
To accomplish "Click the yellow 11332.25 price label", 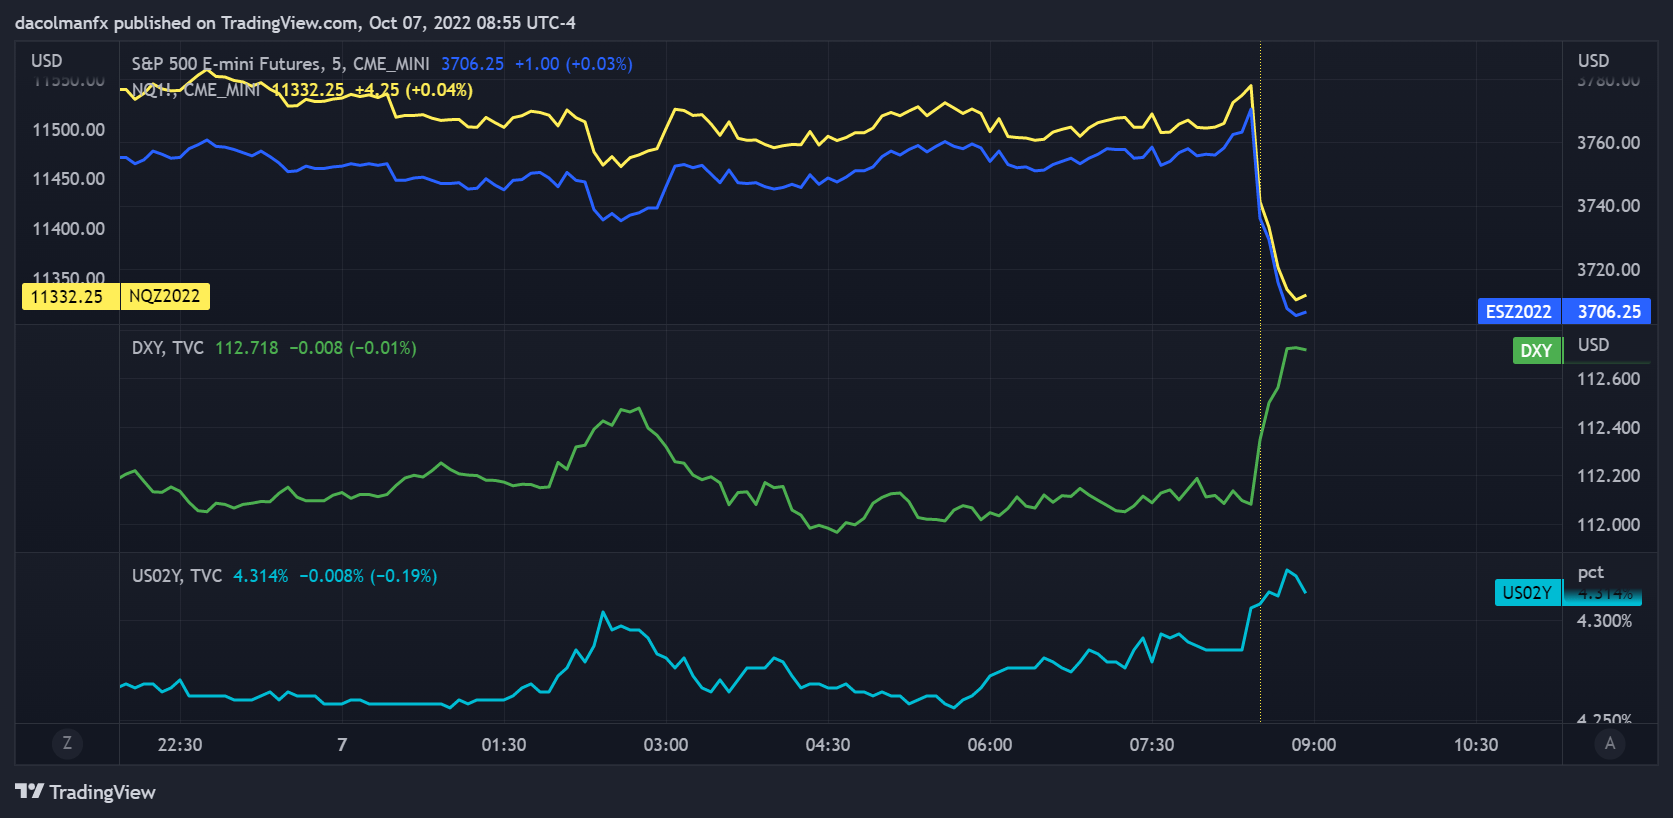I will [67, 296].
